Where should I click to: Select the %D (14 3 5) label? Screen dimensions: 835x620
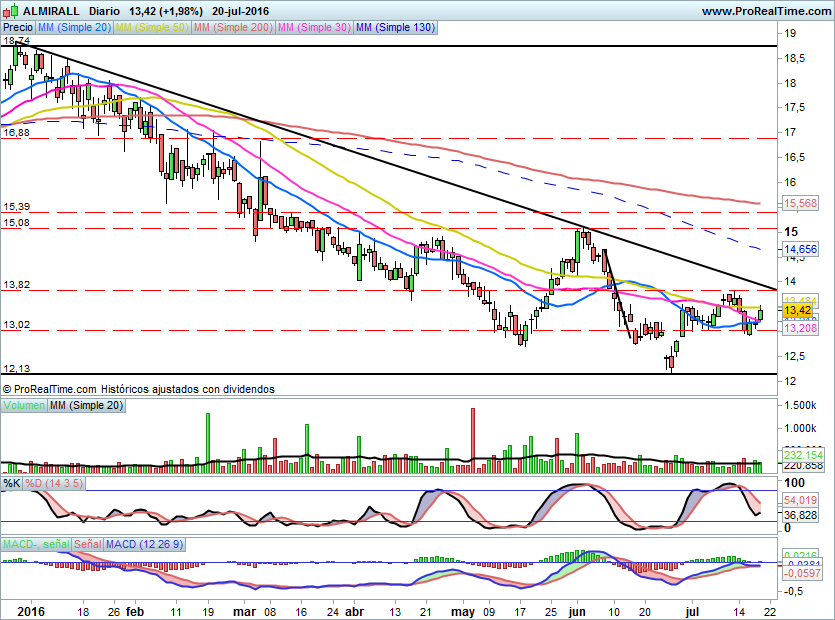54,483
